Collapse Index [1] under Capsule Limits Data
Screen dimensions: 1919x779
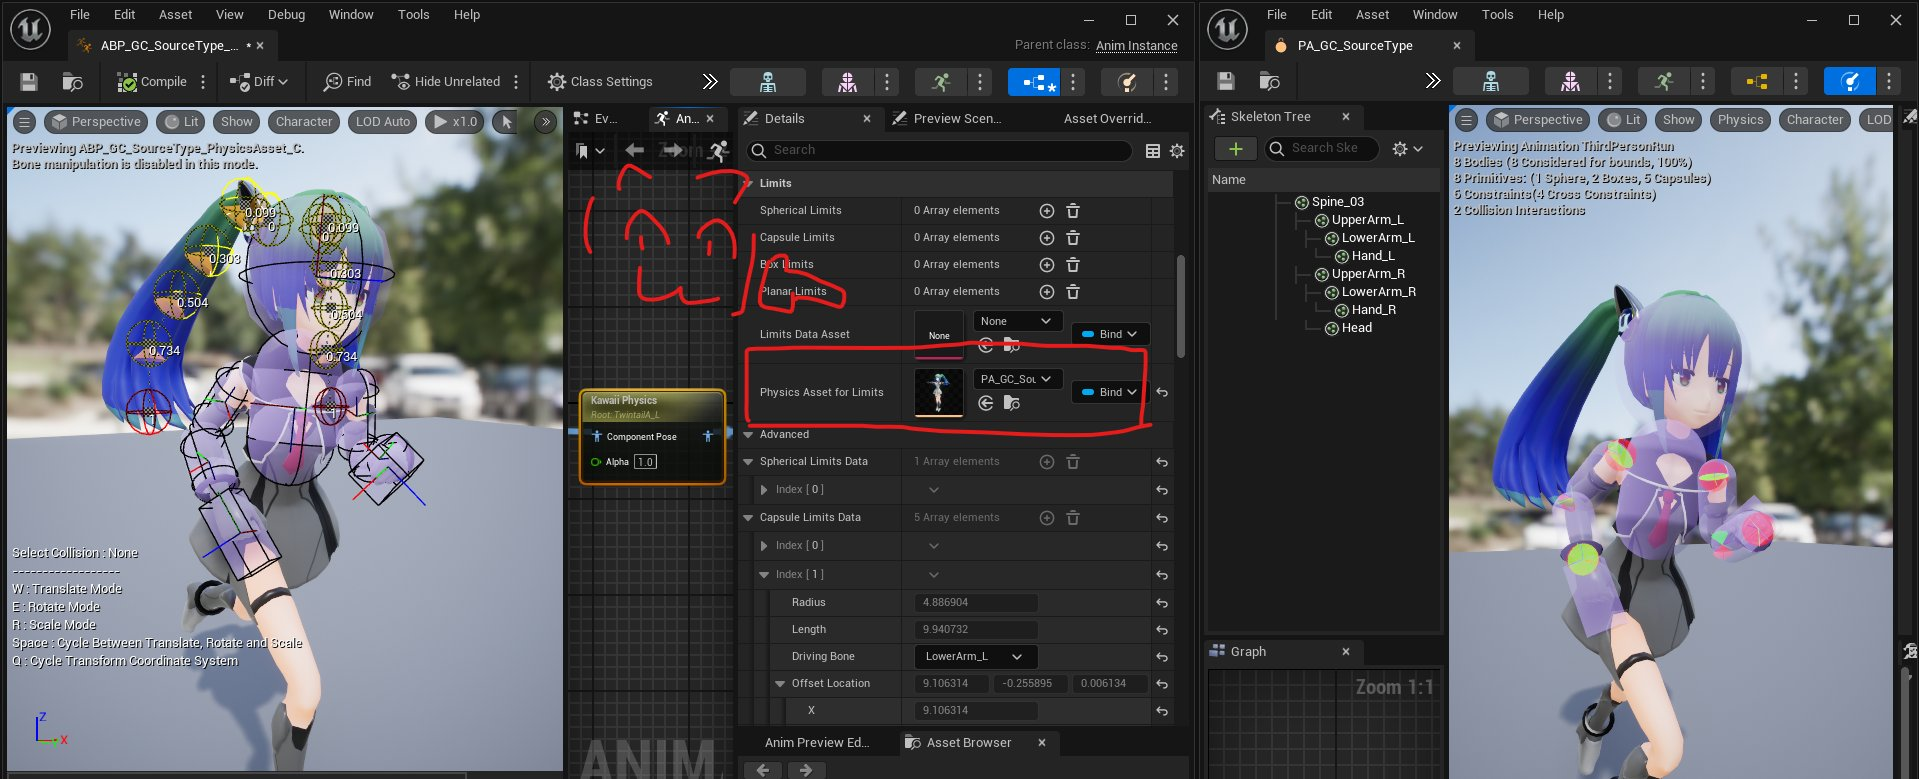pyautogui.click(x=765, y=575)
